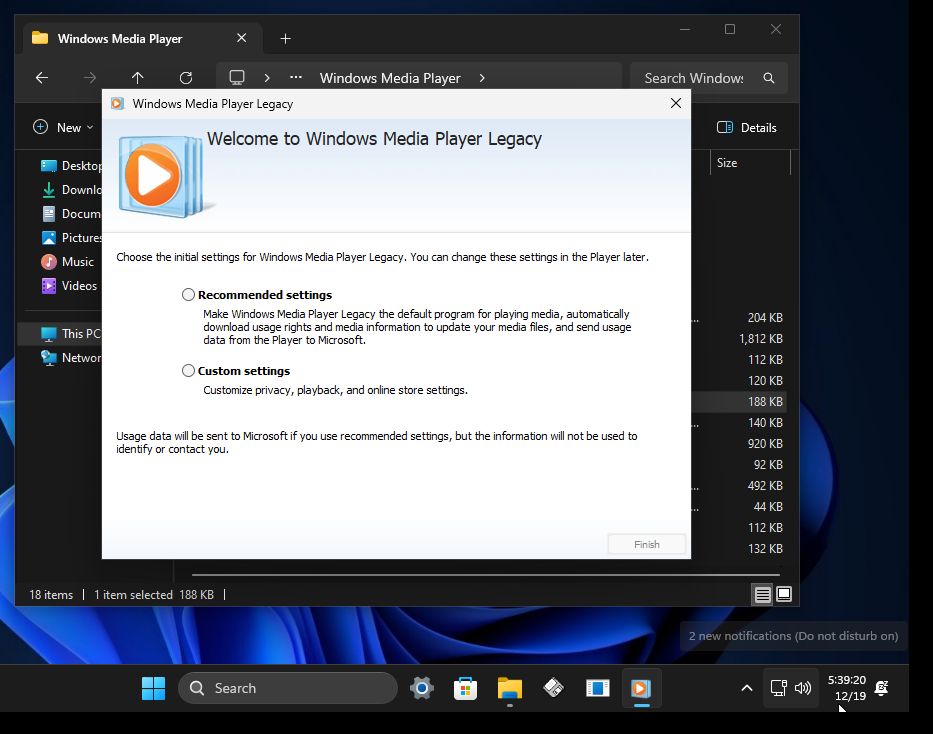Click the 1,812 KB size cell
933x734 pixels.
pos(760,338)
